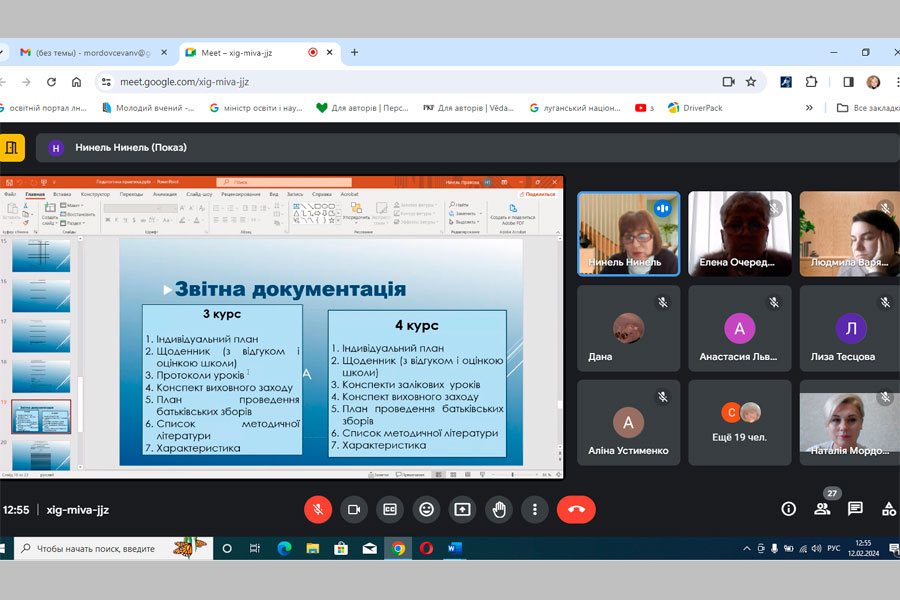Open the emoji reactions button
The image size is (900, 600).
[x=426, y=510]
